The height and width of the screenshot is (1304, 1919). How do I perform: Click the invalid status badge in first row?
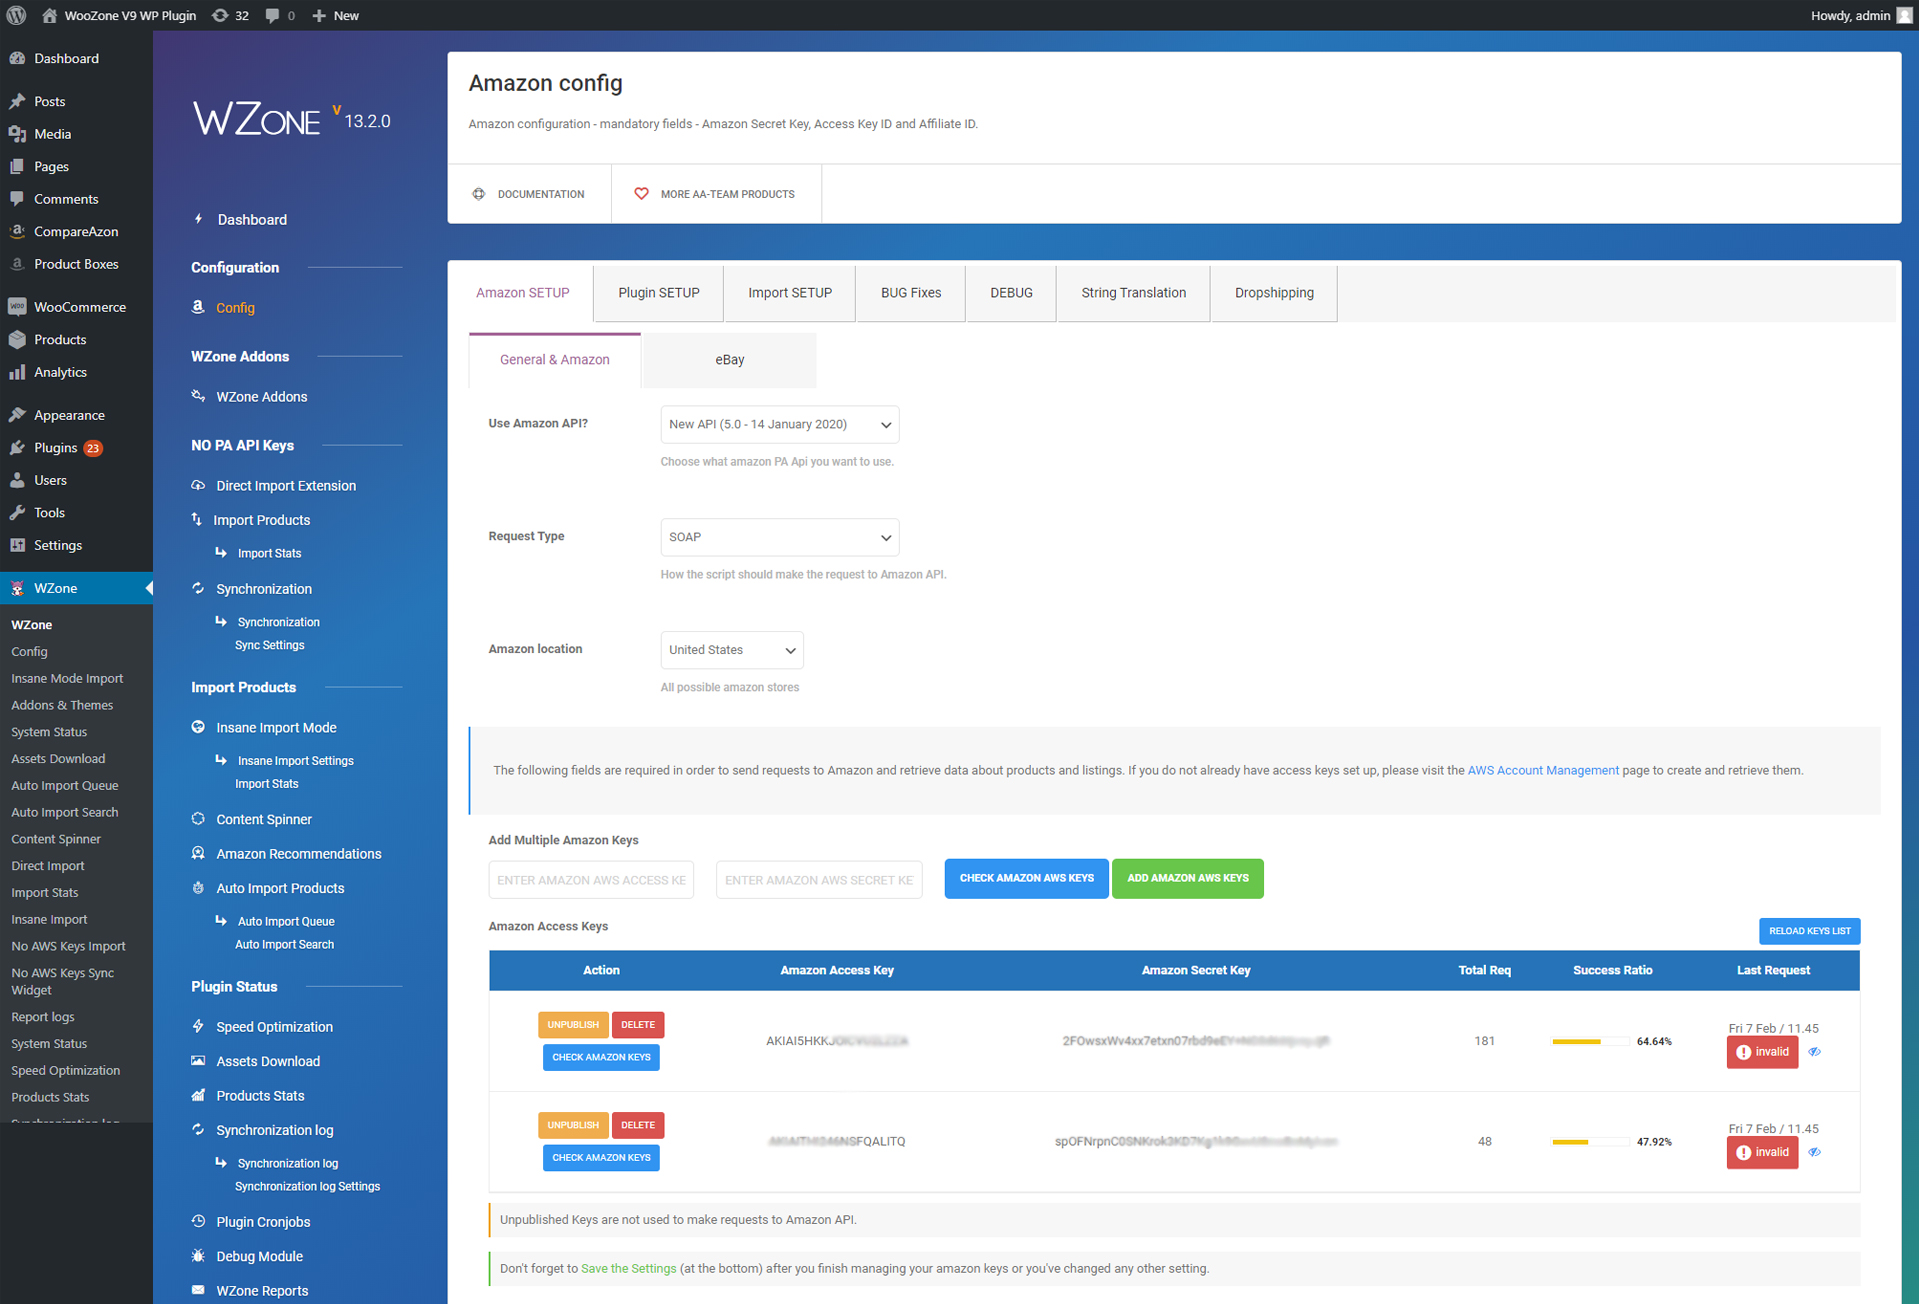[x=1762, y=1052]
